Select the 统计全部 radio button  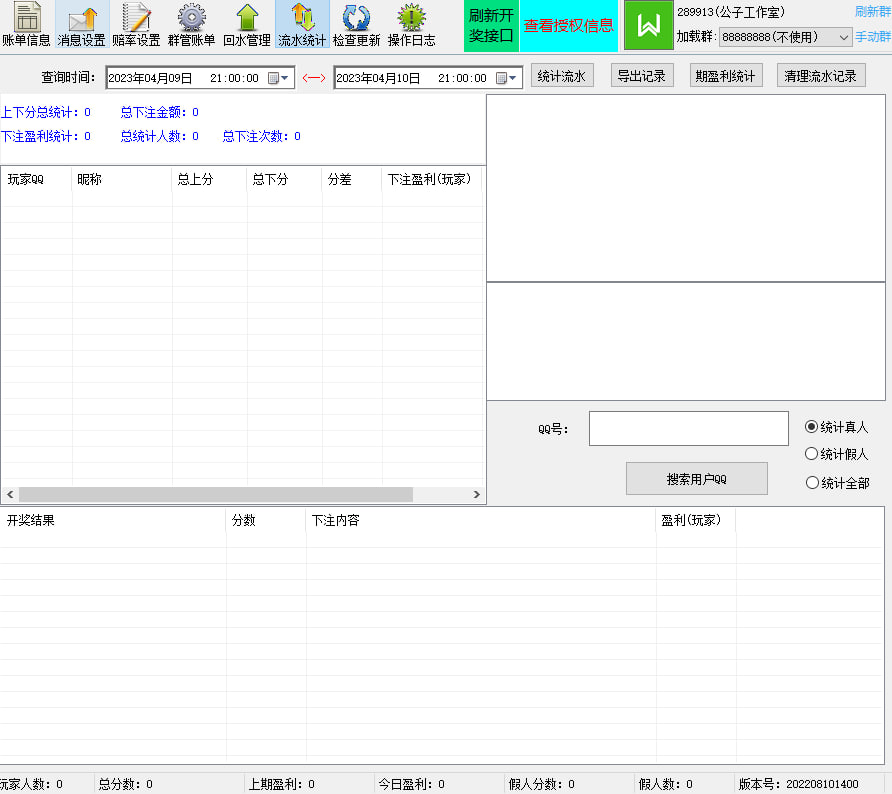tap(812, 483)
